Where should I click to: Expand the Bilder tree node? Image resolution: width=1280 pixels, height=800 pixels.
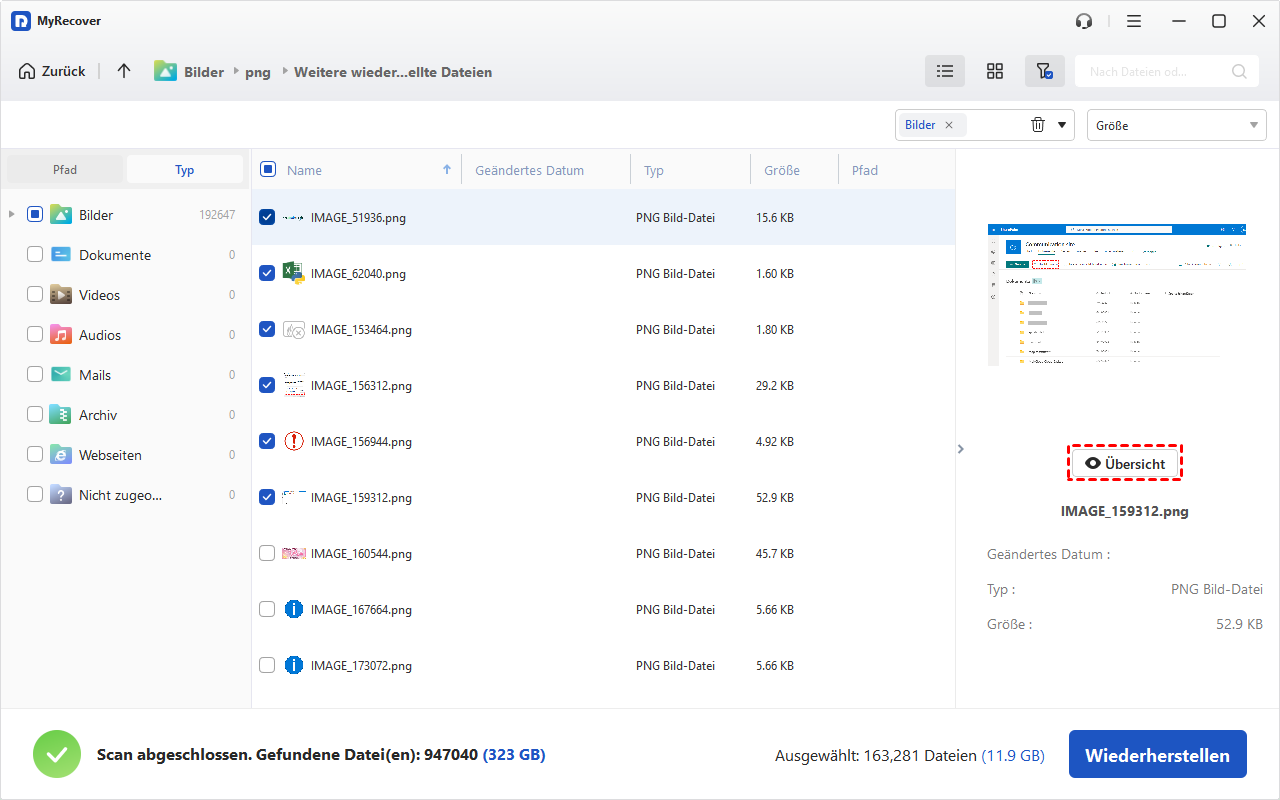(x=12, y=215)
